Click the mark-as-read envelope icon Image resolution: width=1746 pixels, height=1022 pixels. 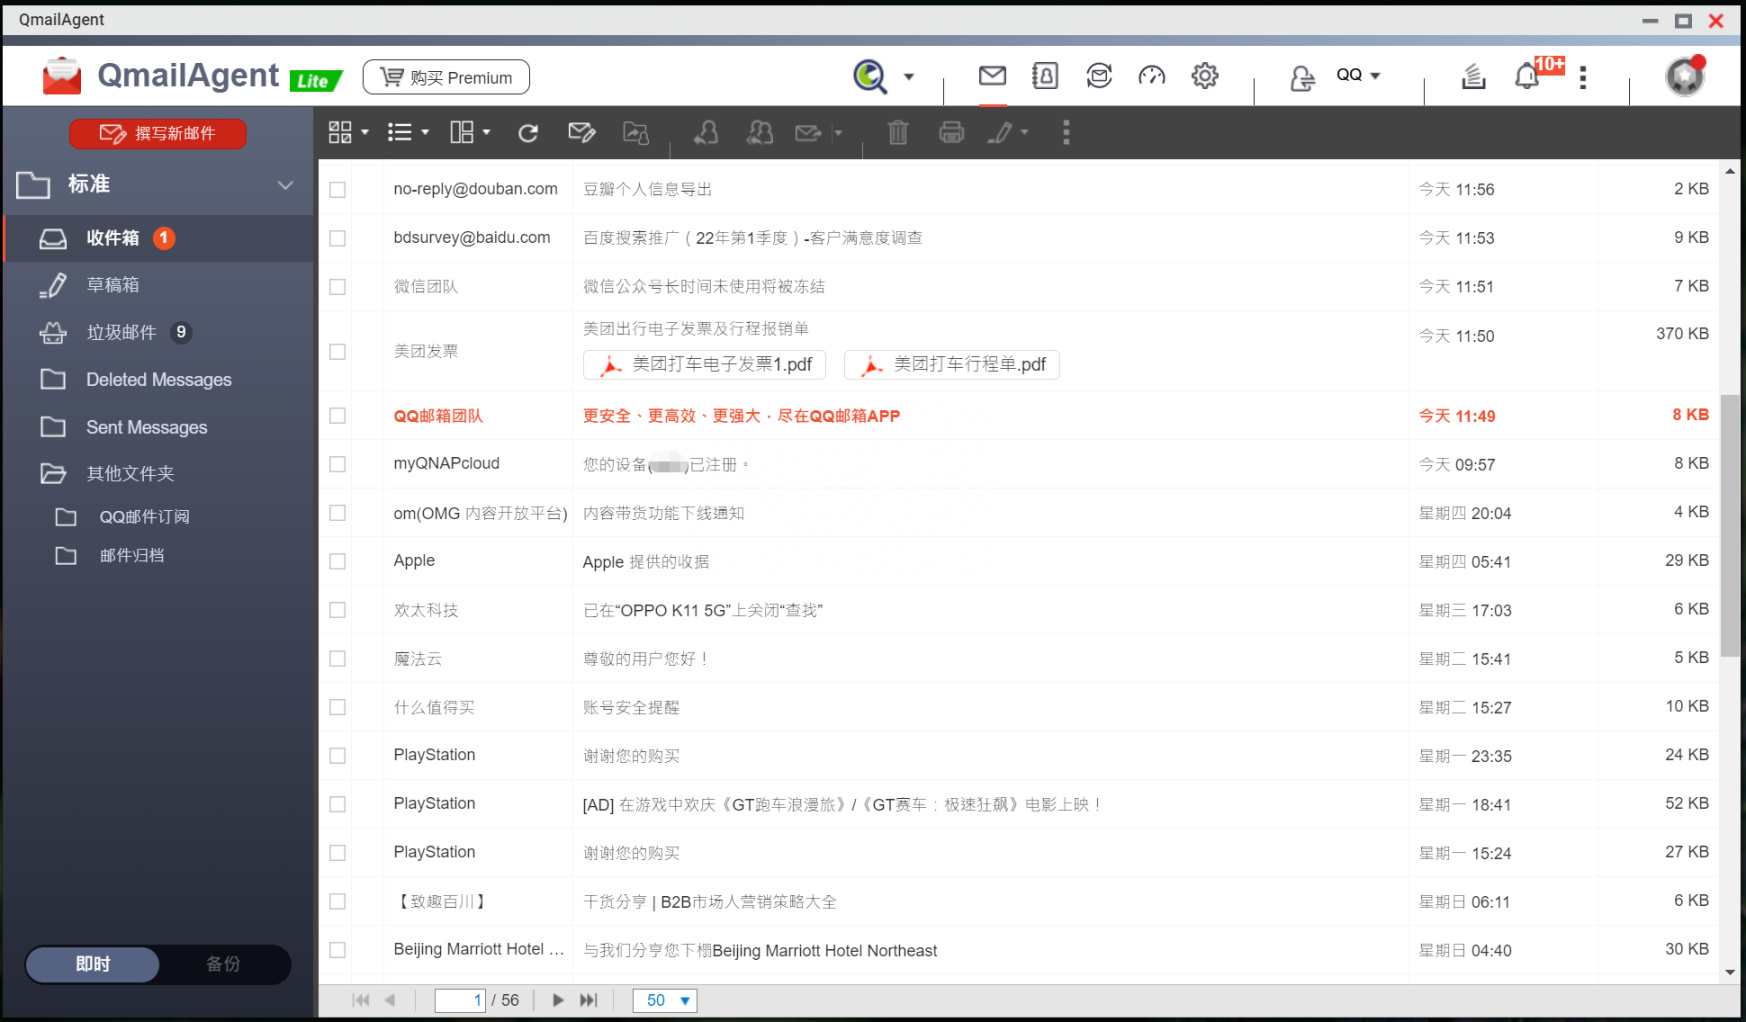click(x=582, y=132)
